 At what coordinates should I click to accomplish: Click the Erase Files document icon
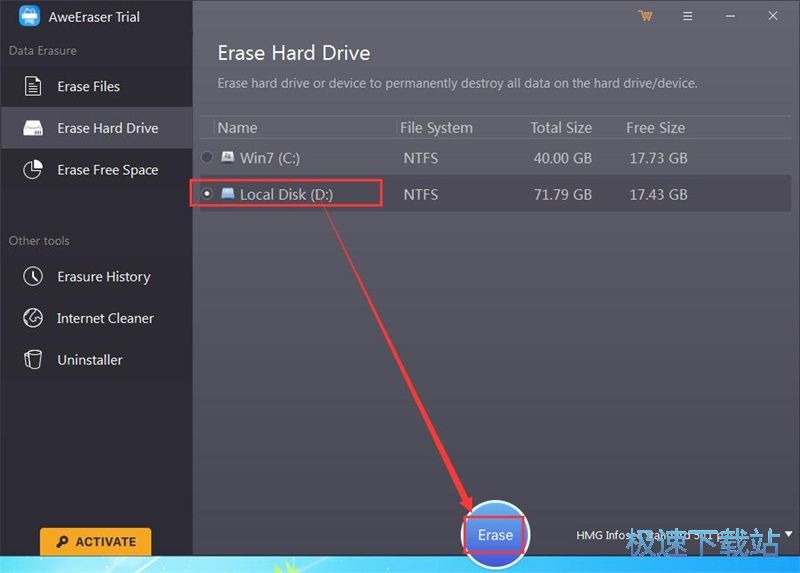(33, 86)
